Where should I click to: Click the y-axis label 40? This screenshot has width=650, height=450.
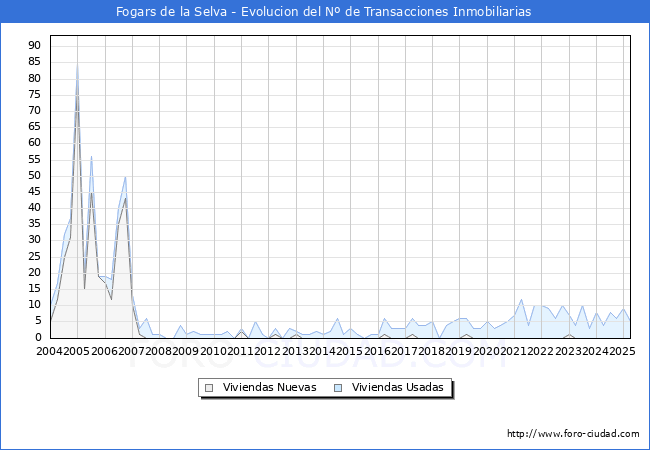click(x=34, y=208)
